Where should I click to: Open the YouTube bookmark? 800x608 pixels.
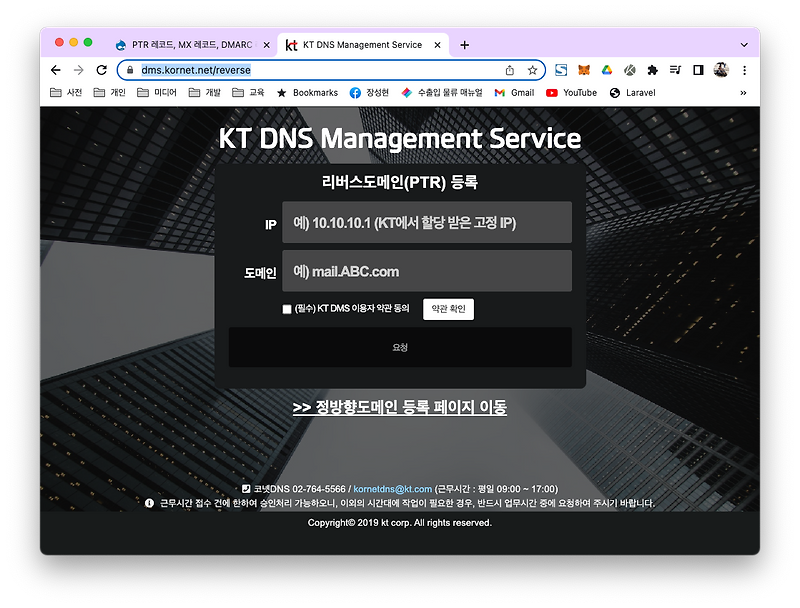(x=571, y=93)
